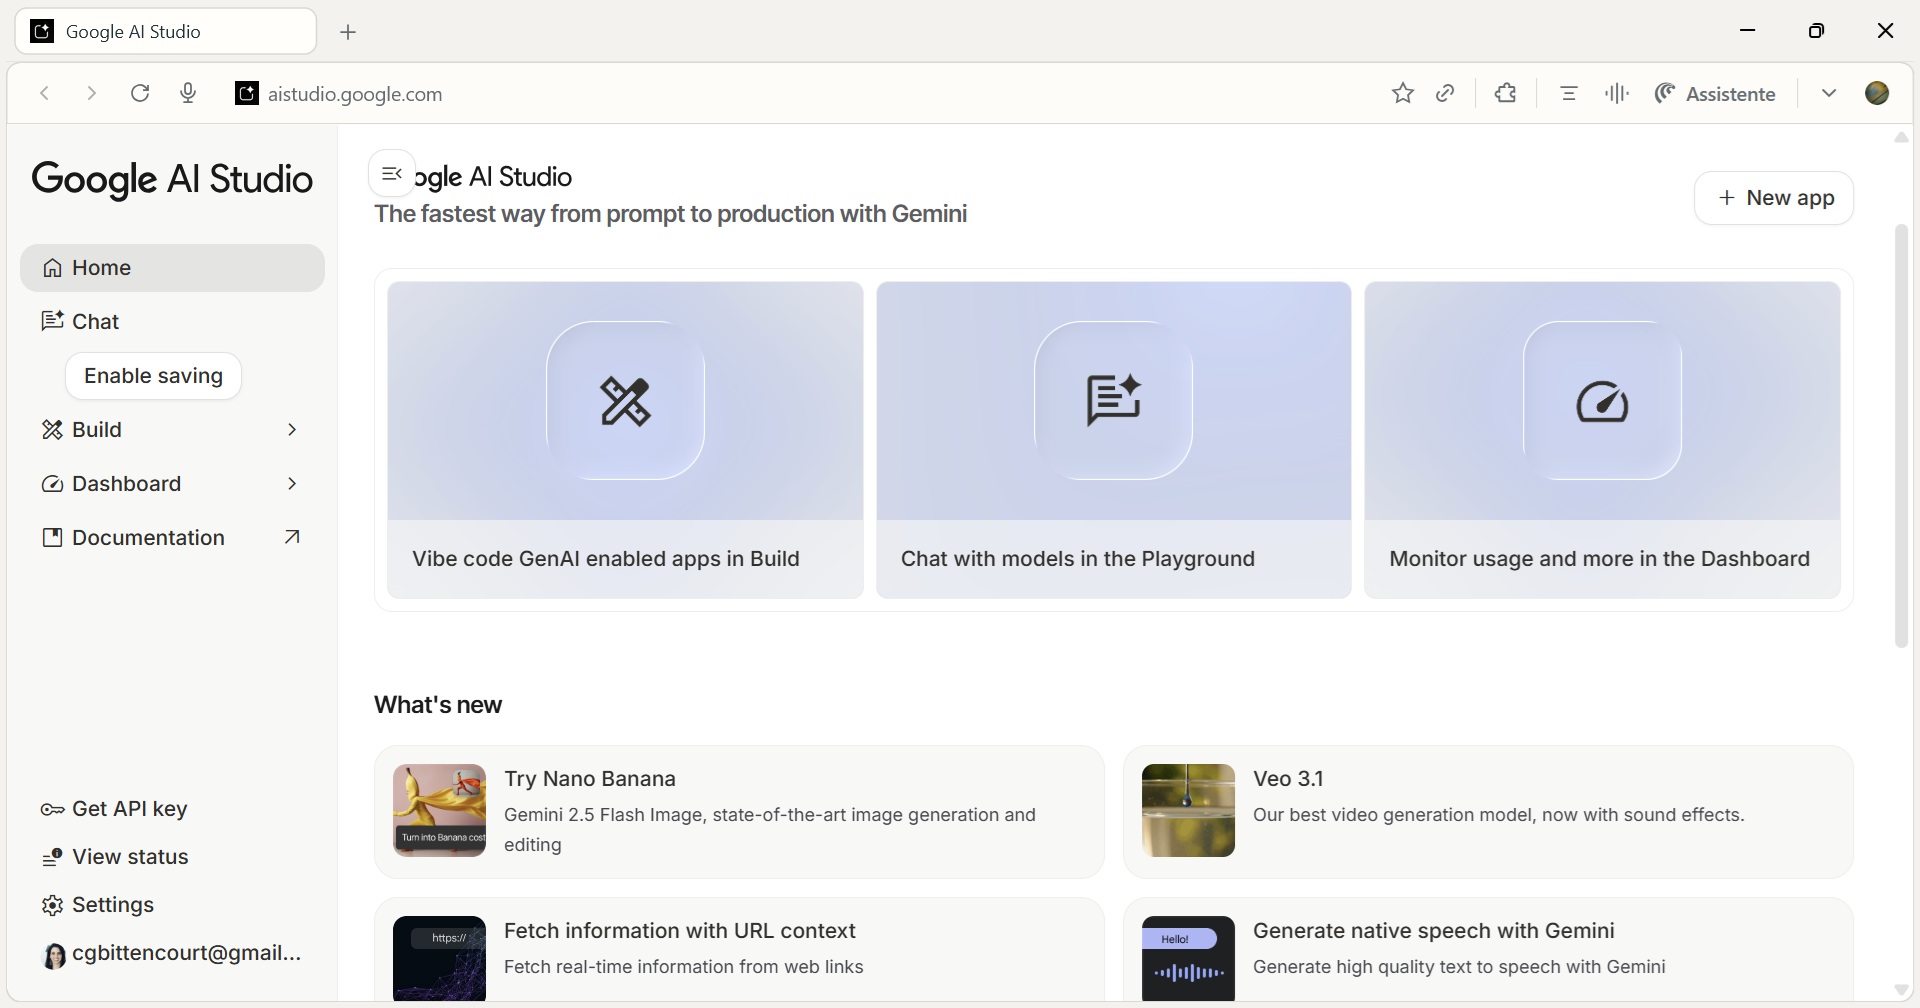
Task: Open the Try Nano Banana thumbnail
Action: [439, 811]
